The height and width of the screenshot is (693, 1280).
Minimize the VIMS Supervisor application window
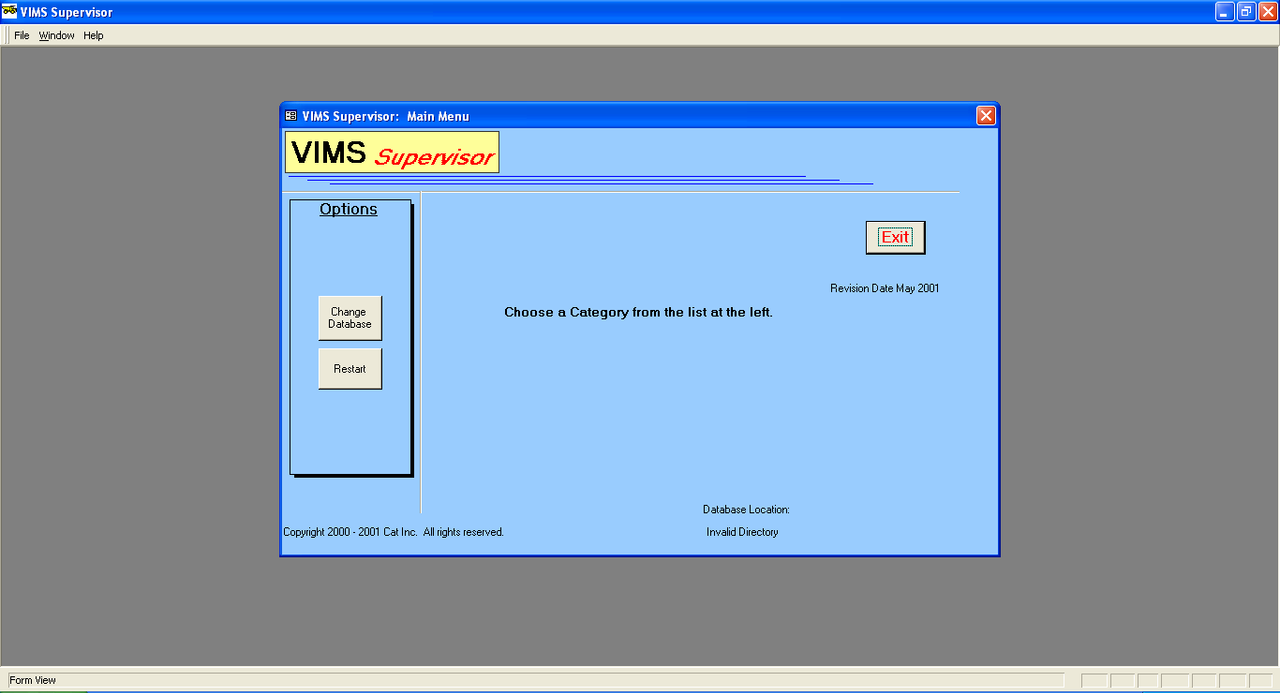1225,12
